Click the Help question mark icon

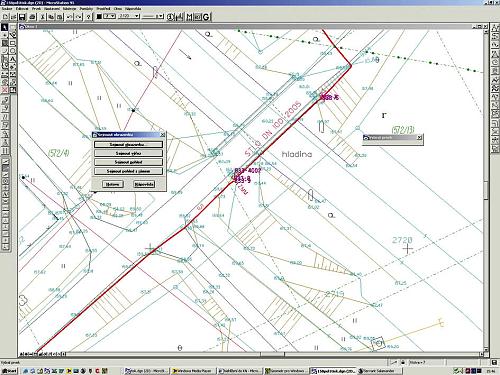pyautogui.click(x=88, y=17)
